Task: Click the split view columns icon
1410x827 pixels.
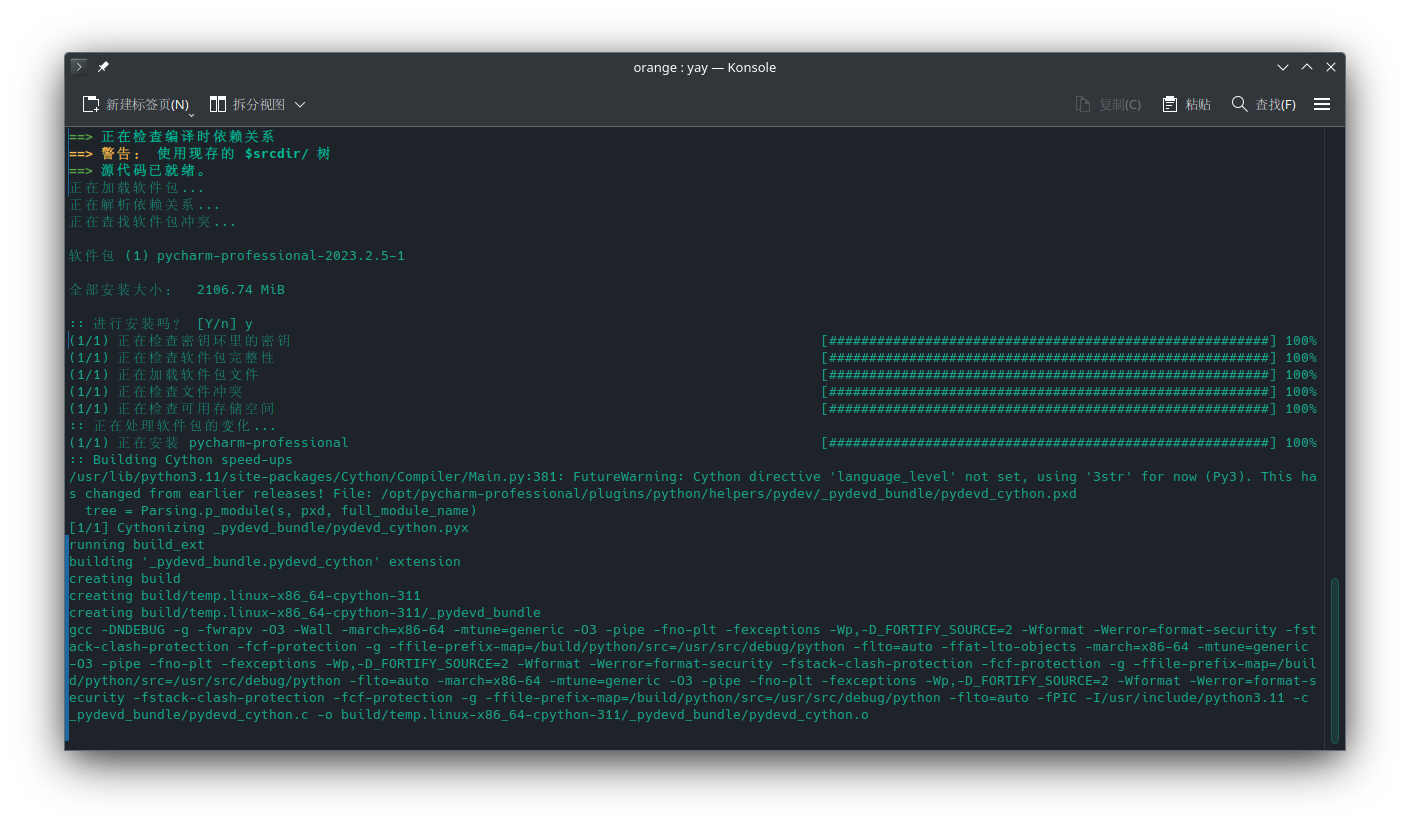Action: 218,104
